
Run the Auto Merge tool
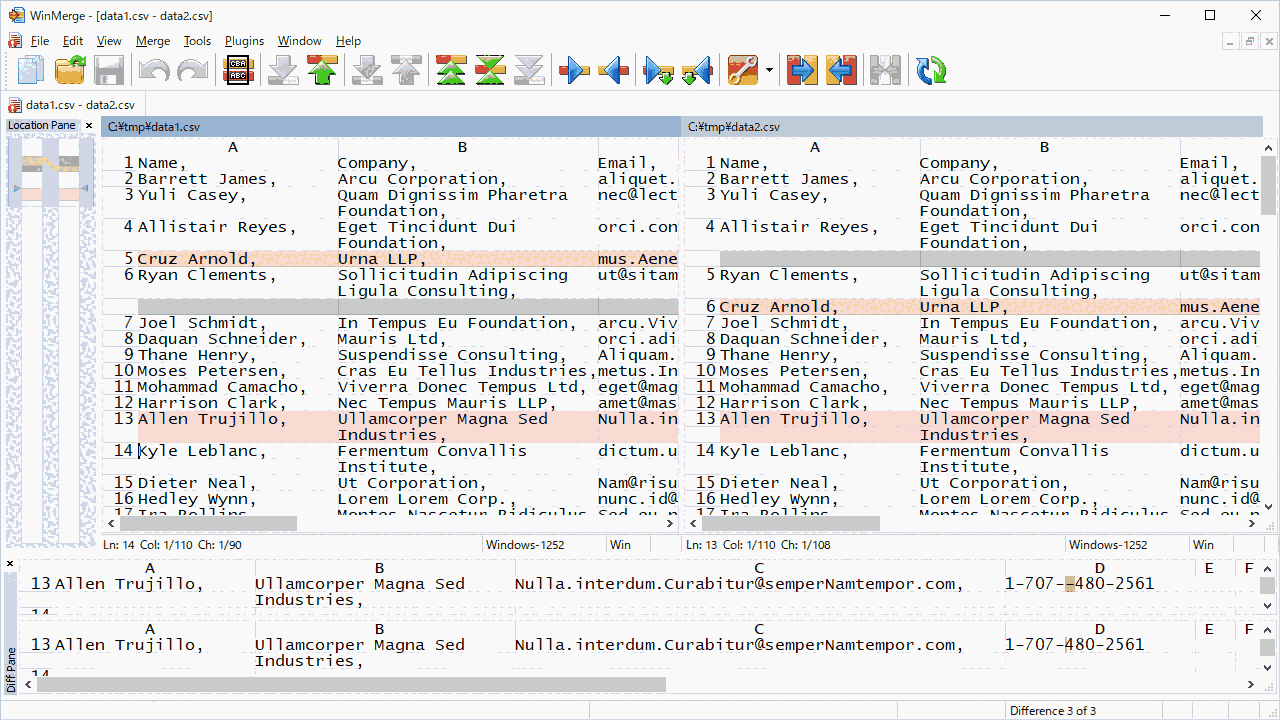click(885, 70)
